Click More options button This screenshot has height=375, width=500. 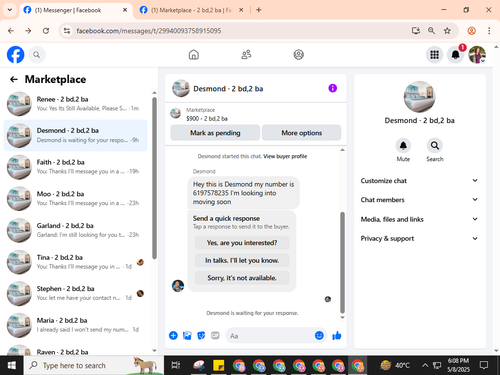[301, 133]
